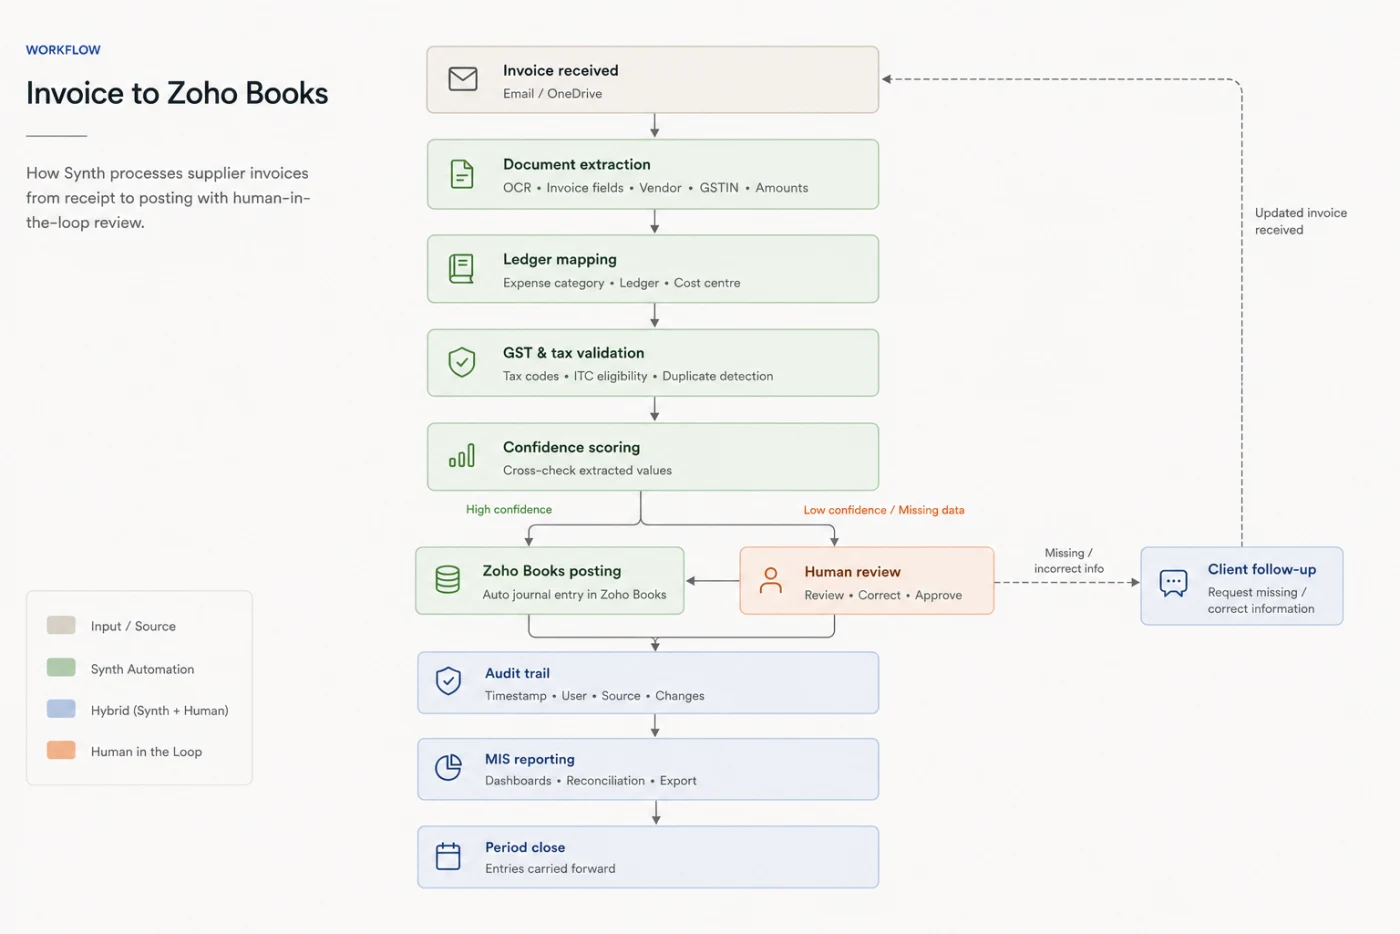Click the High confidence branch label
This screenshot has width=1400, height=934.
click(509, 509)
